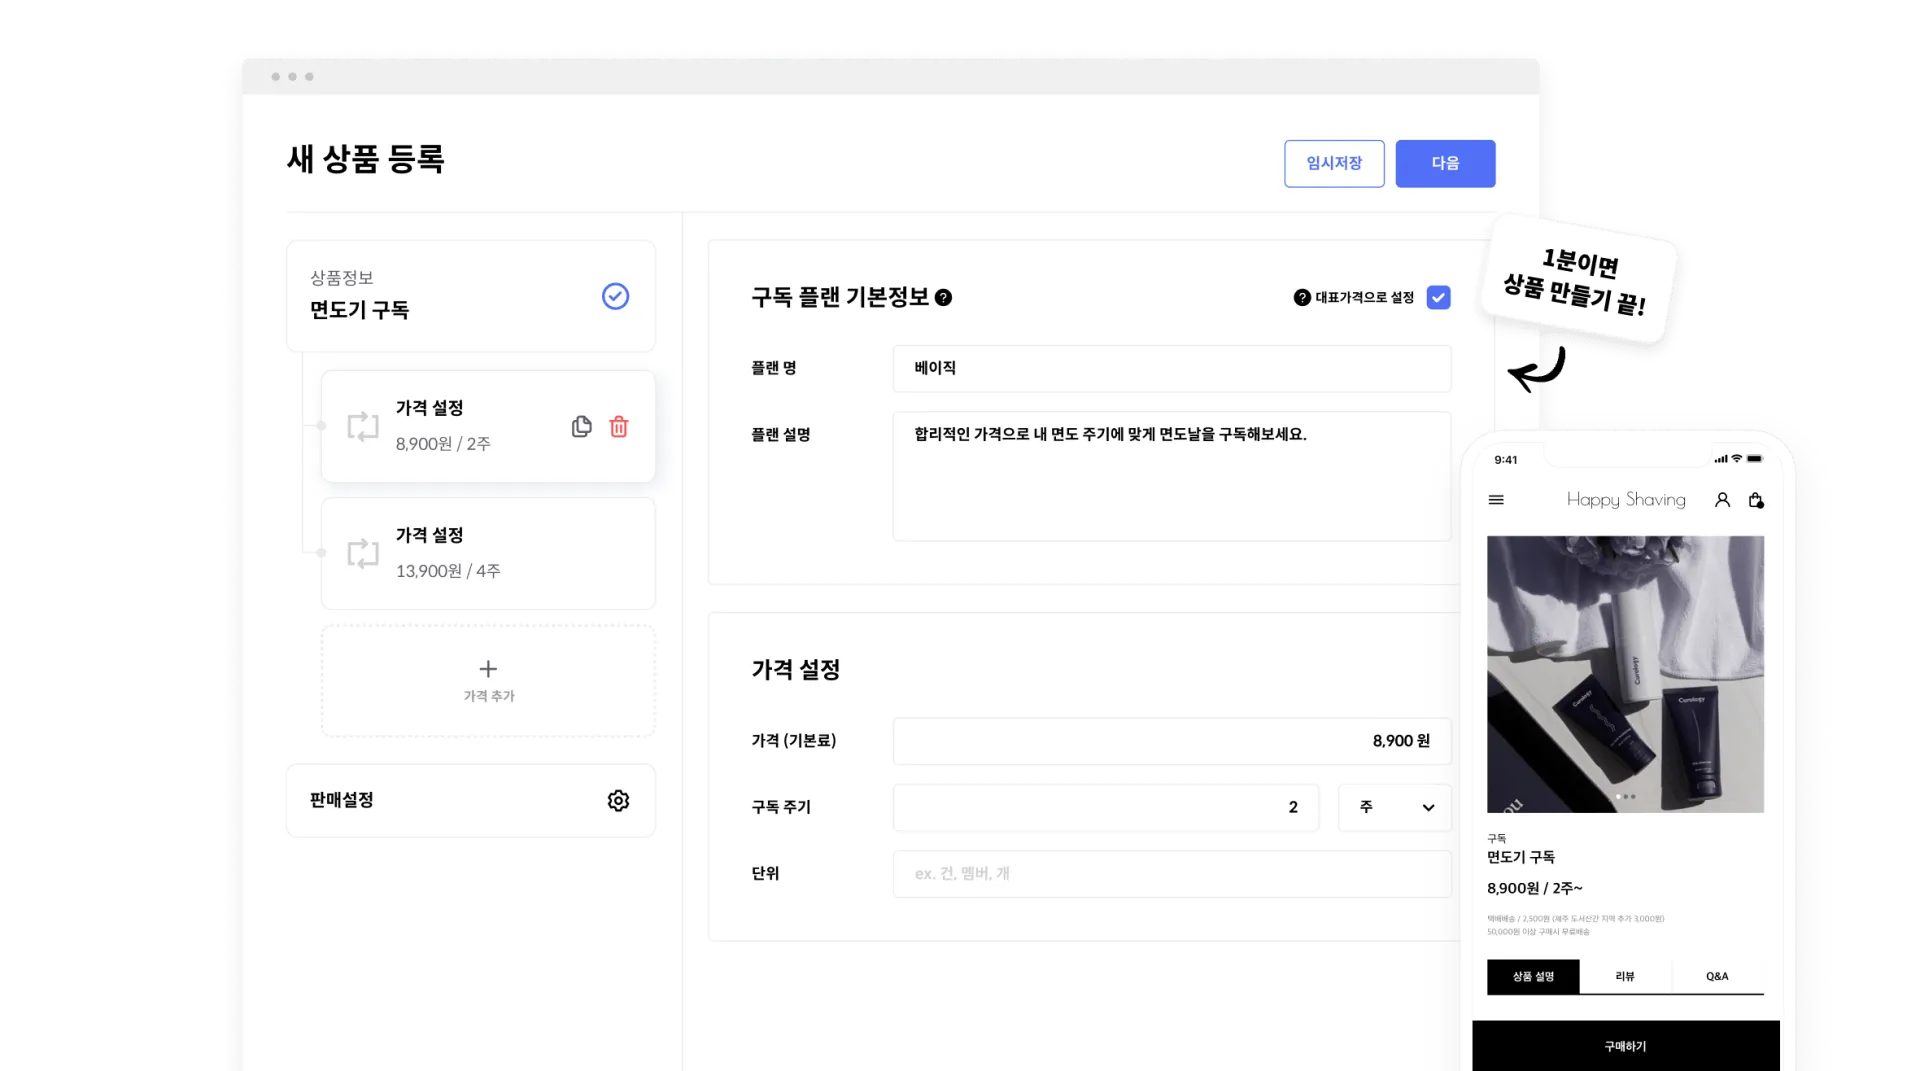
Task: Click the checkmark icon on 상품정보 card
Action: [x=615, y=296]
